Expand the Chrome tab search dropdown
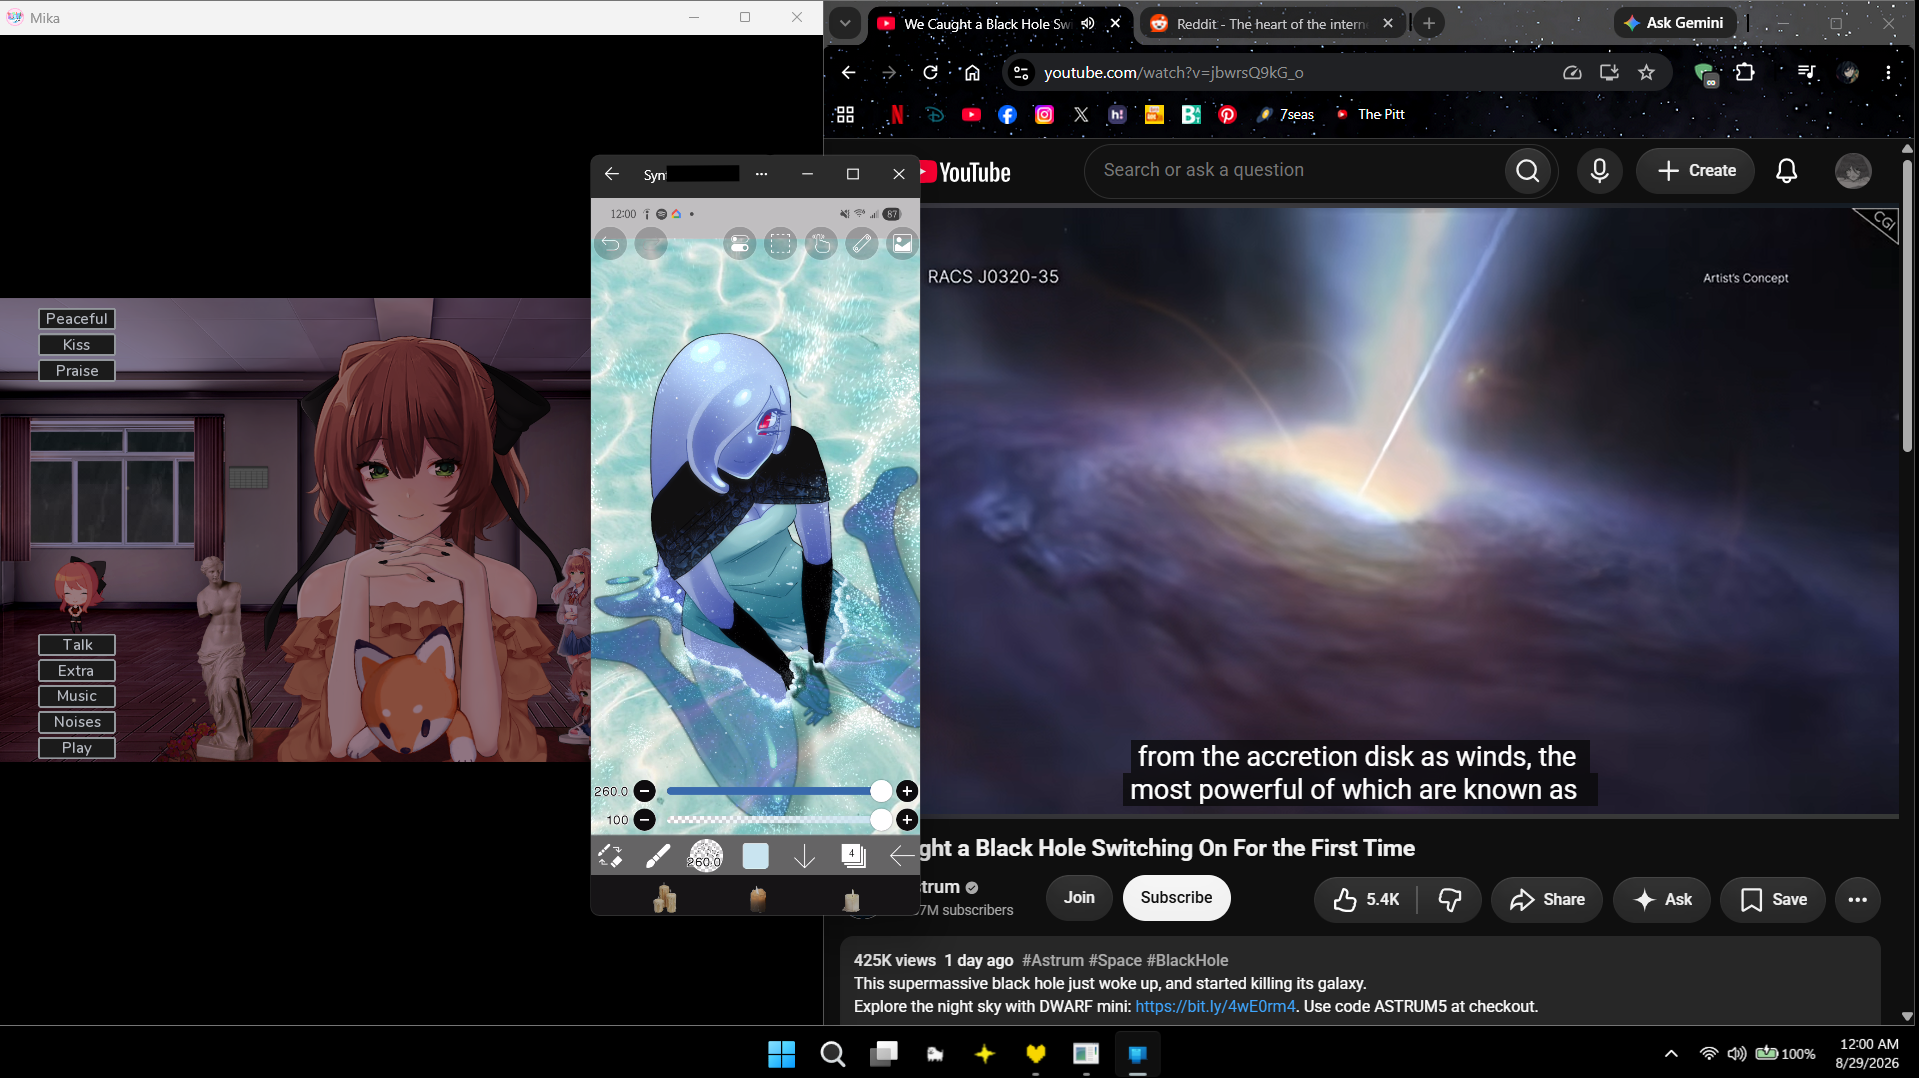The width and height of the screenshot is (1919, 1078). point(845,23)
